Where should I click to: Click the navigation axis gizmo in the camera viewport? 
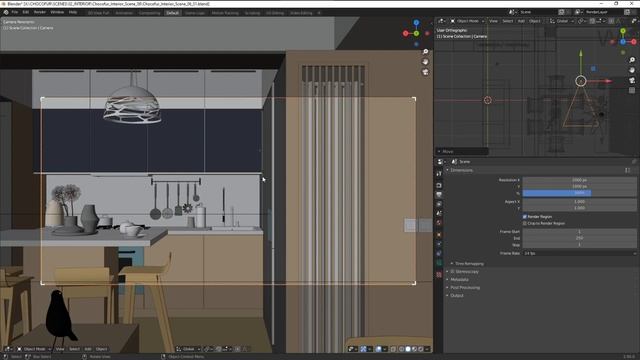coord(416,33)
